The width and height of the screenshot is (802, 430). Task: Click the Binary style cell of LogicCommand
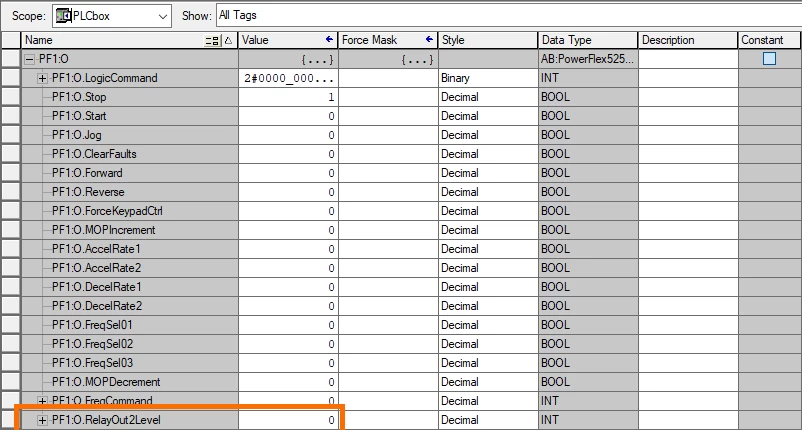487,78
